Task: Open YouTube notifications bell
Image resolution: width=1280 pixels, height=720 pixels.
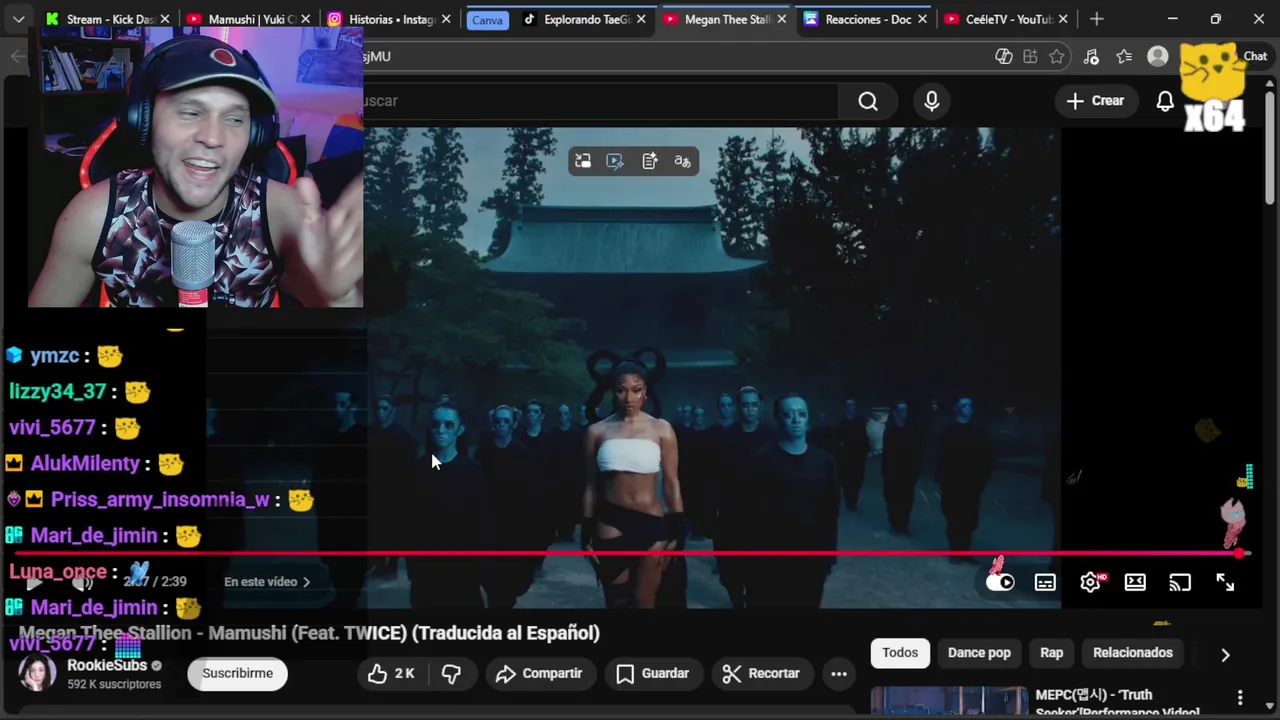Action: 1165,101
